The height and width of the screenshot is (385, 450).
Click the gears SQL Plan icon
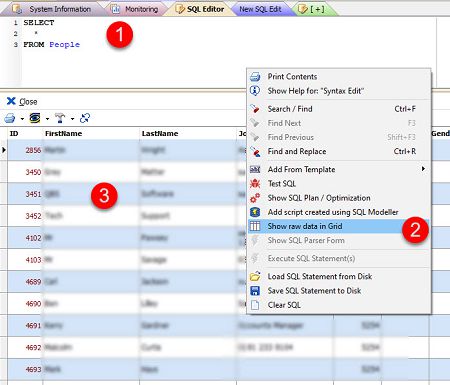(x=255, y=198)
